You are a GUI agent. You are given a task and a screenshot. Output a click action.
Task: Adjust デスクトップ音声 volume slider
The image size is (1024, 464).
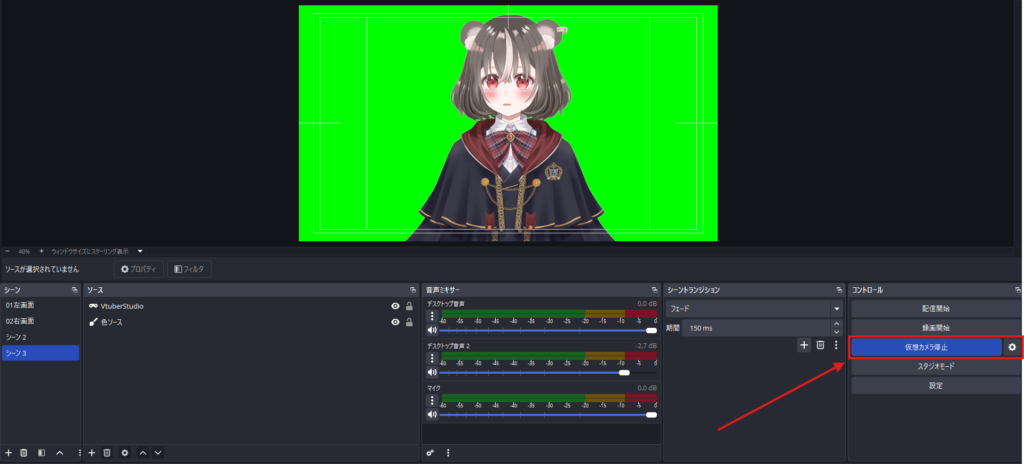[548, 331]
